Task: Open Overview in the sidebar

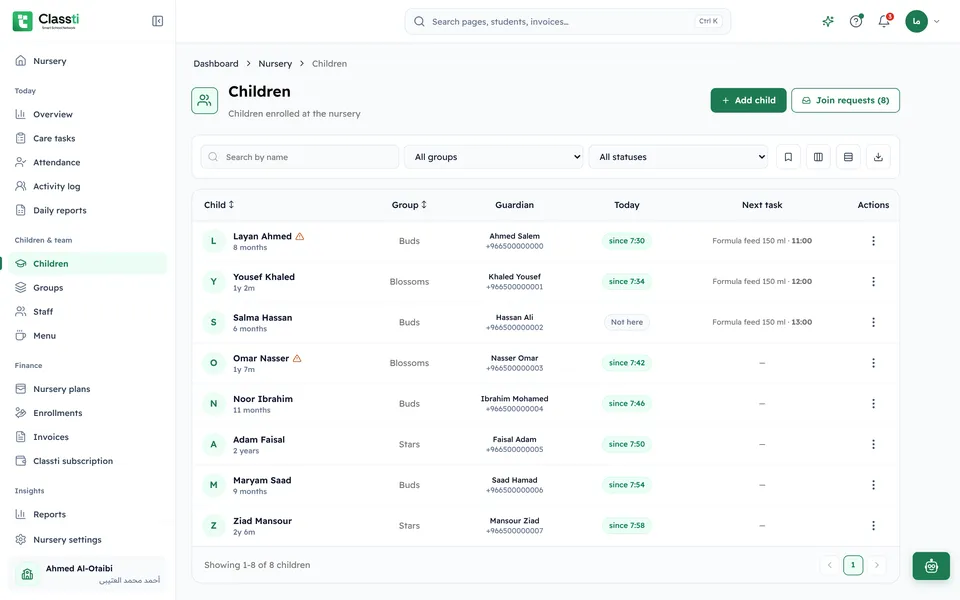Action: point(88,114)
